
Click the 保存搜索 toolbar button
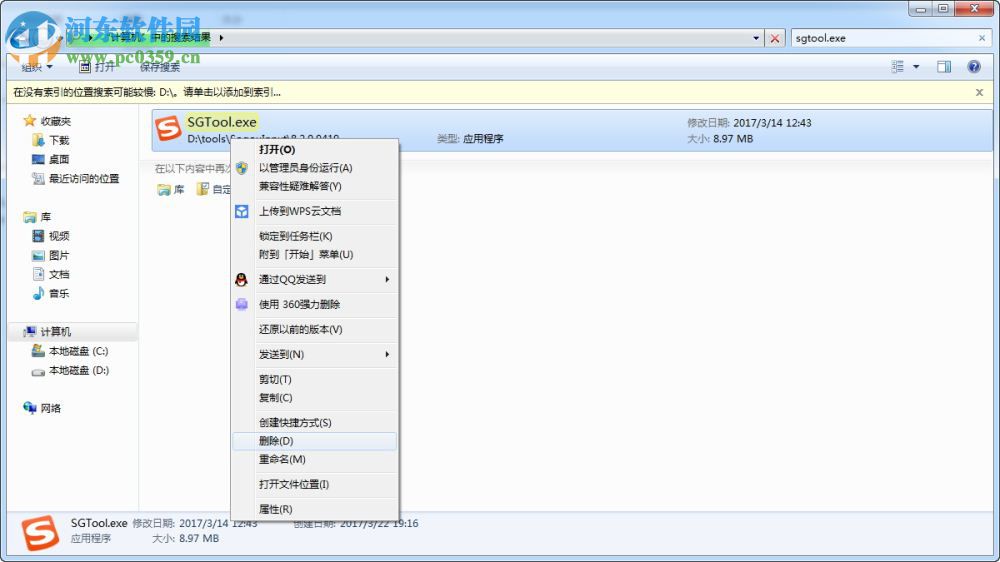[x=159, y=66]
